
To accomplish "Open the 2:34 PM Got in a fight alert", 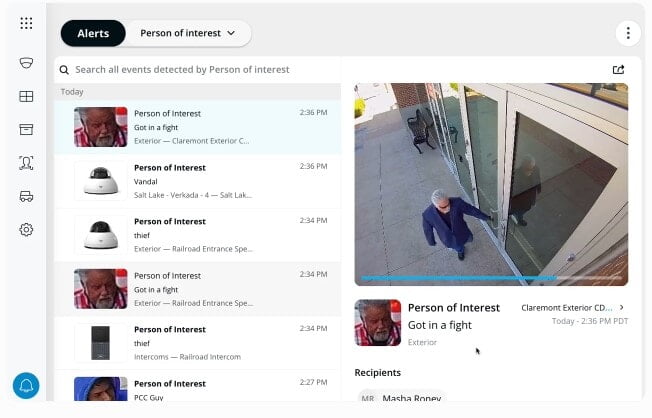I will click(198, 289).
